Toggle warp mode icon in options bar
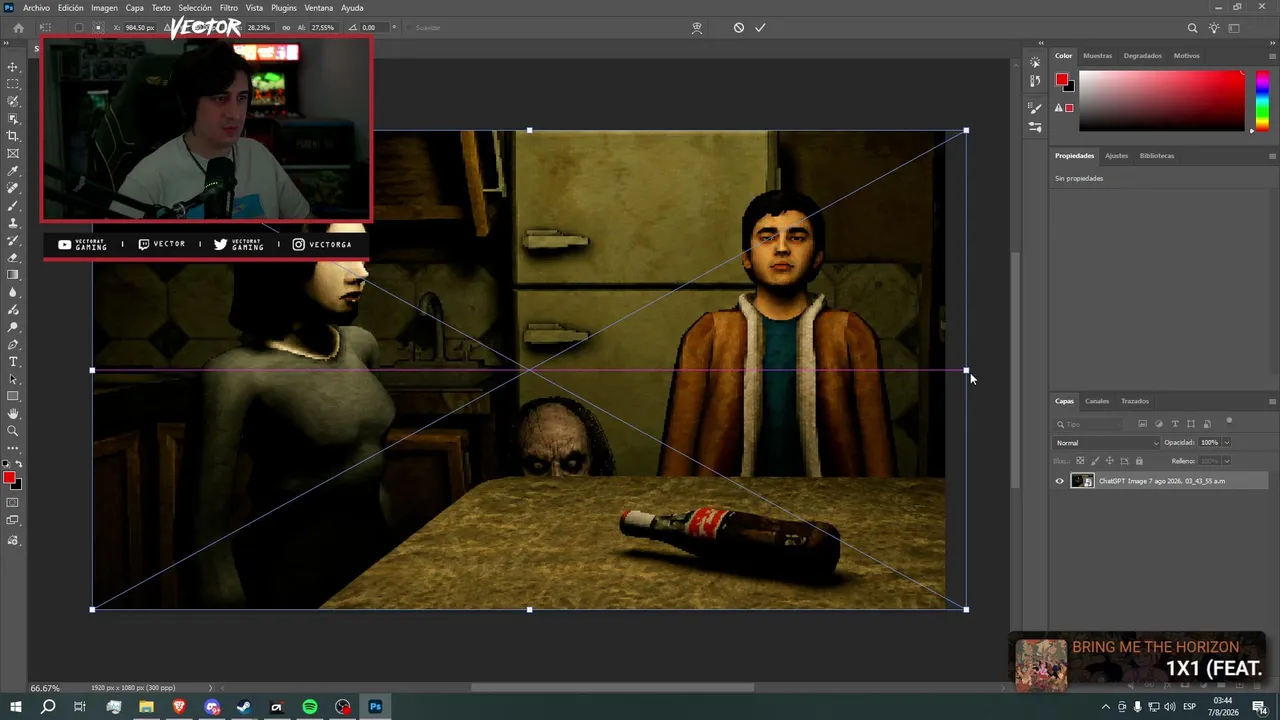Screen dimensions: 1280x720 tap(697, 28)
